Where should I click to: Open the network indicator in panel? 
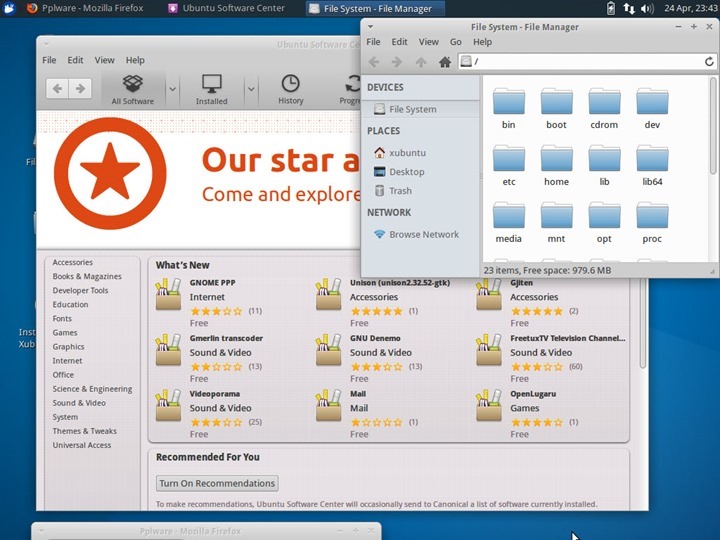tap(629, 8)
